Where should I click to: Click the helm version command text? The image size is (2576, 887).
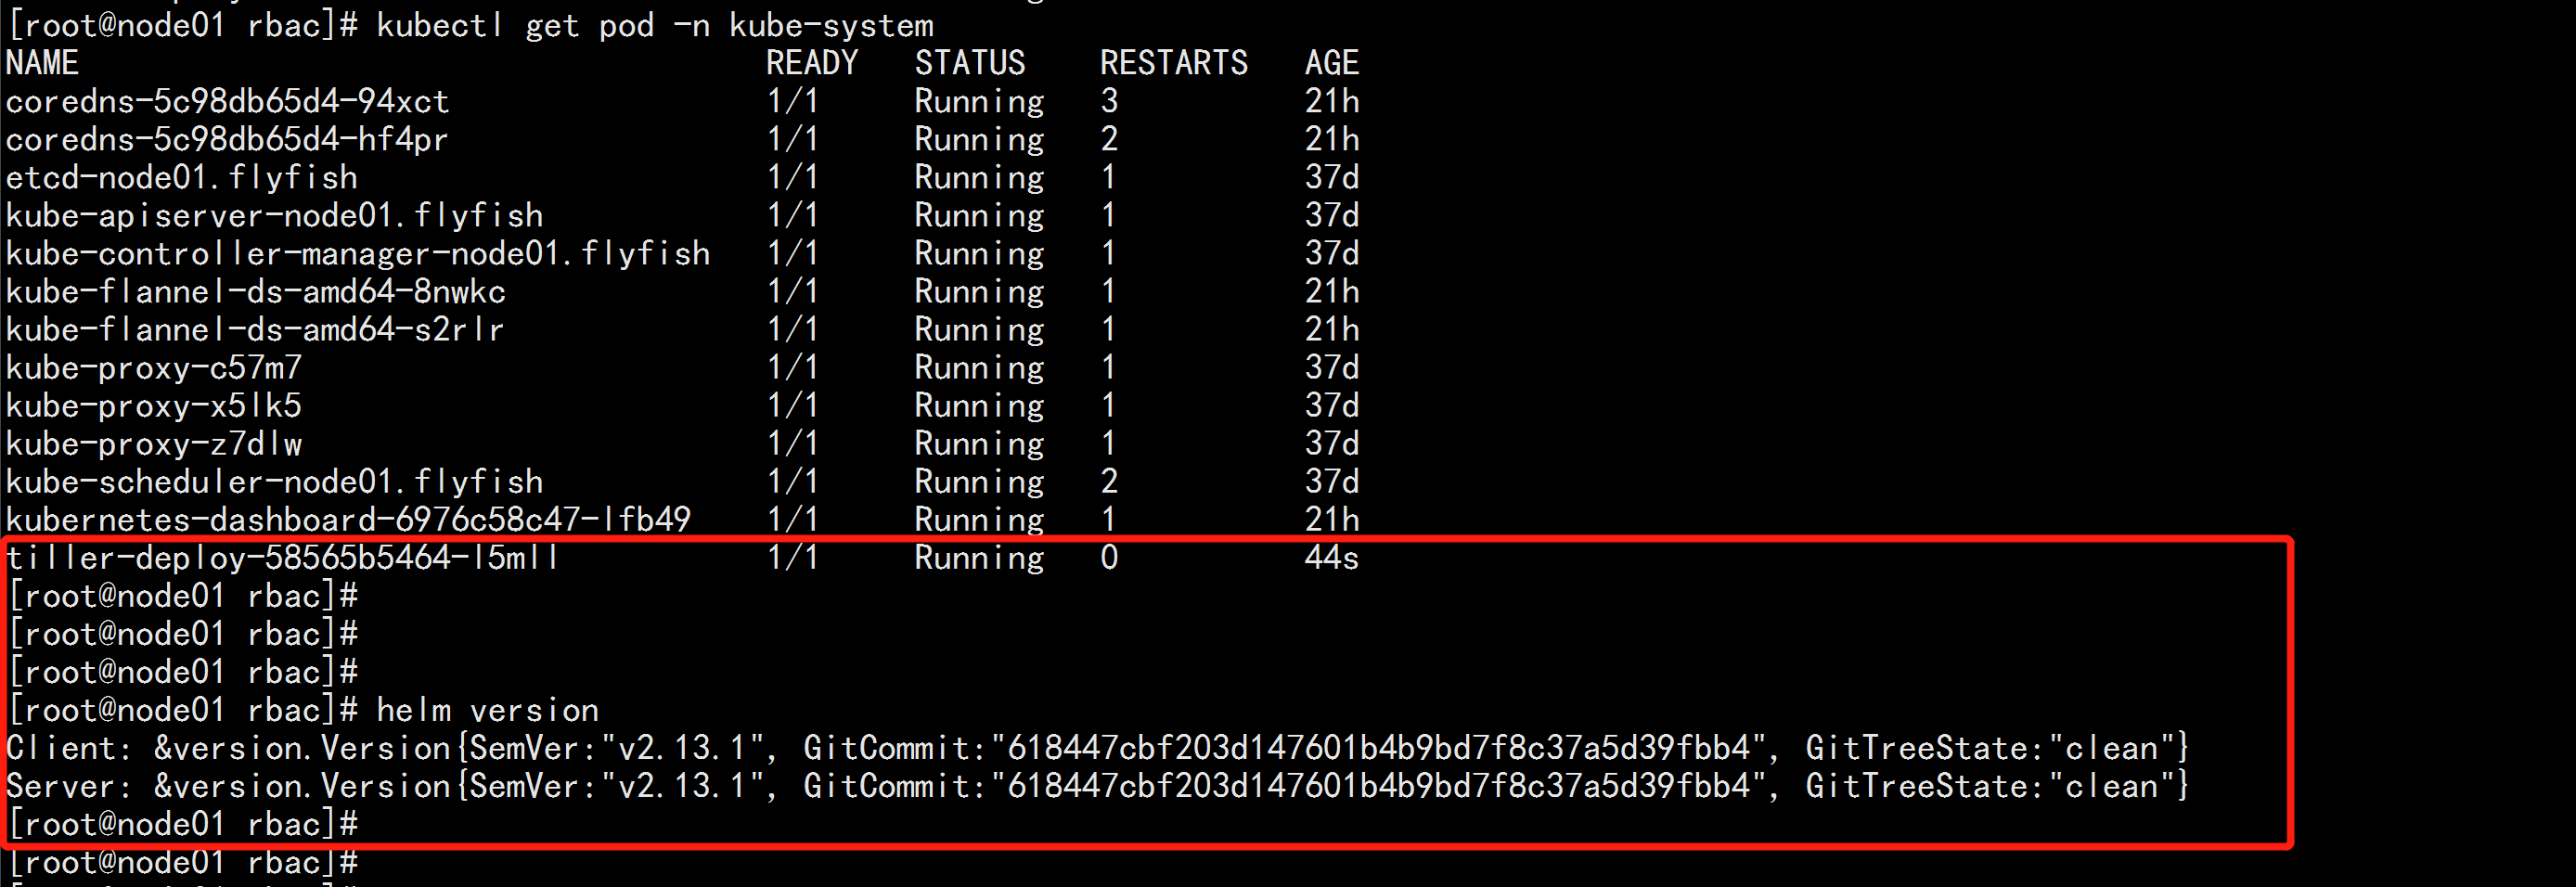tap(488, 710)
